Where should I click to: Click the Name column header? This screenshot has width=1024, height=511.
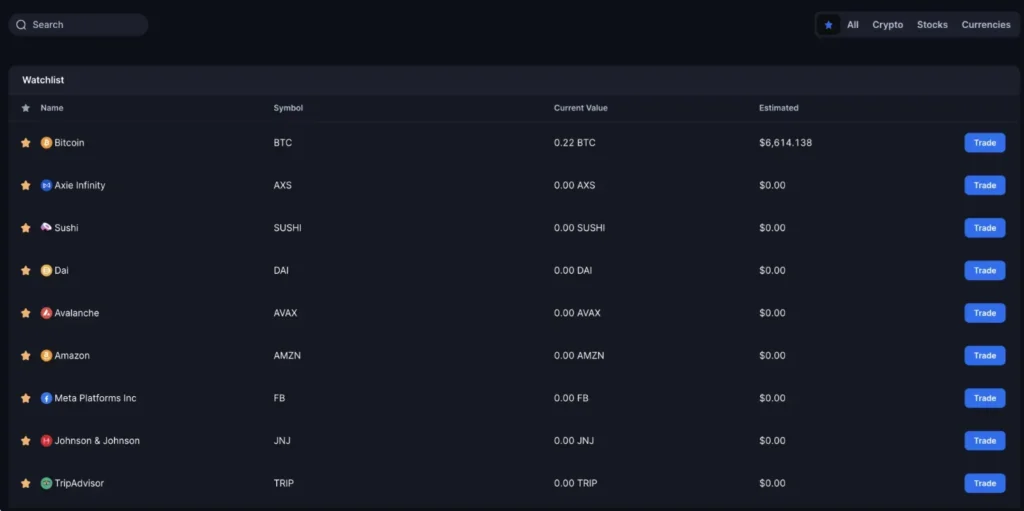(52, 108)
